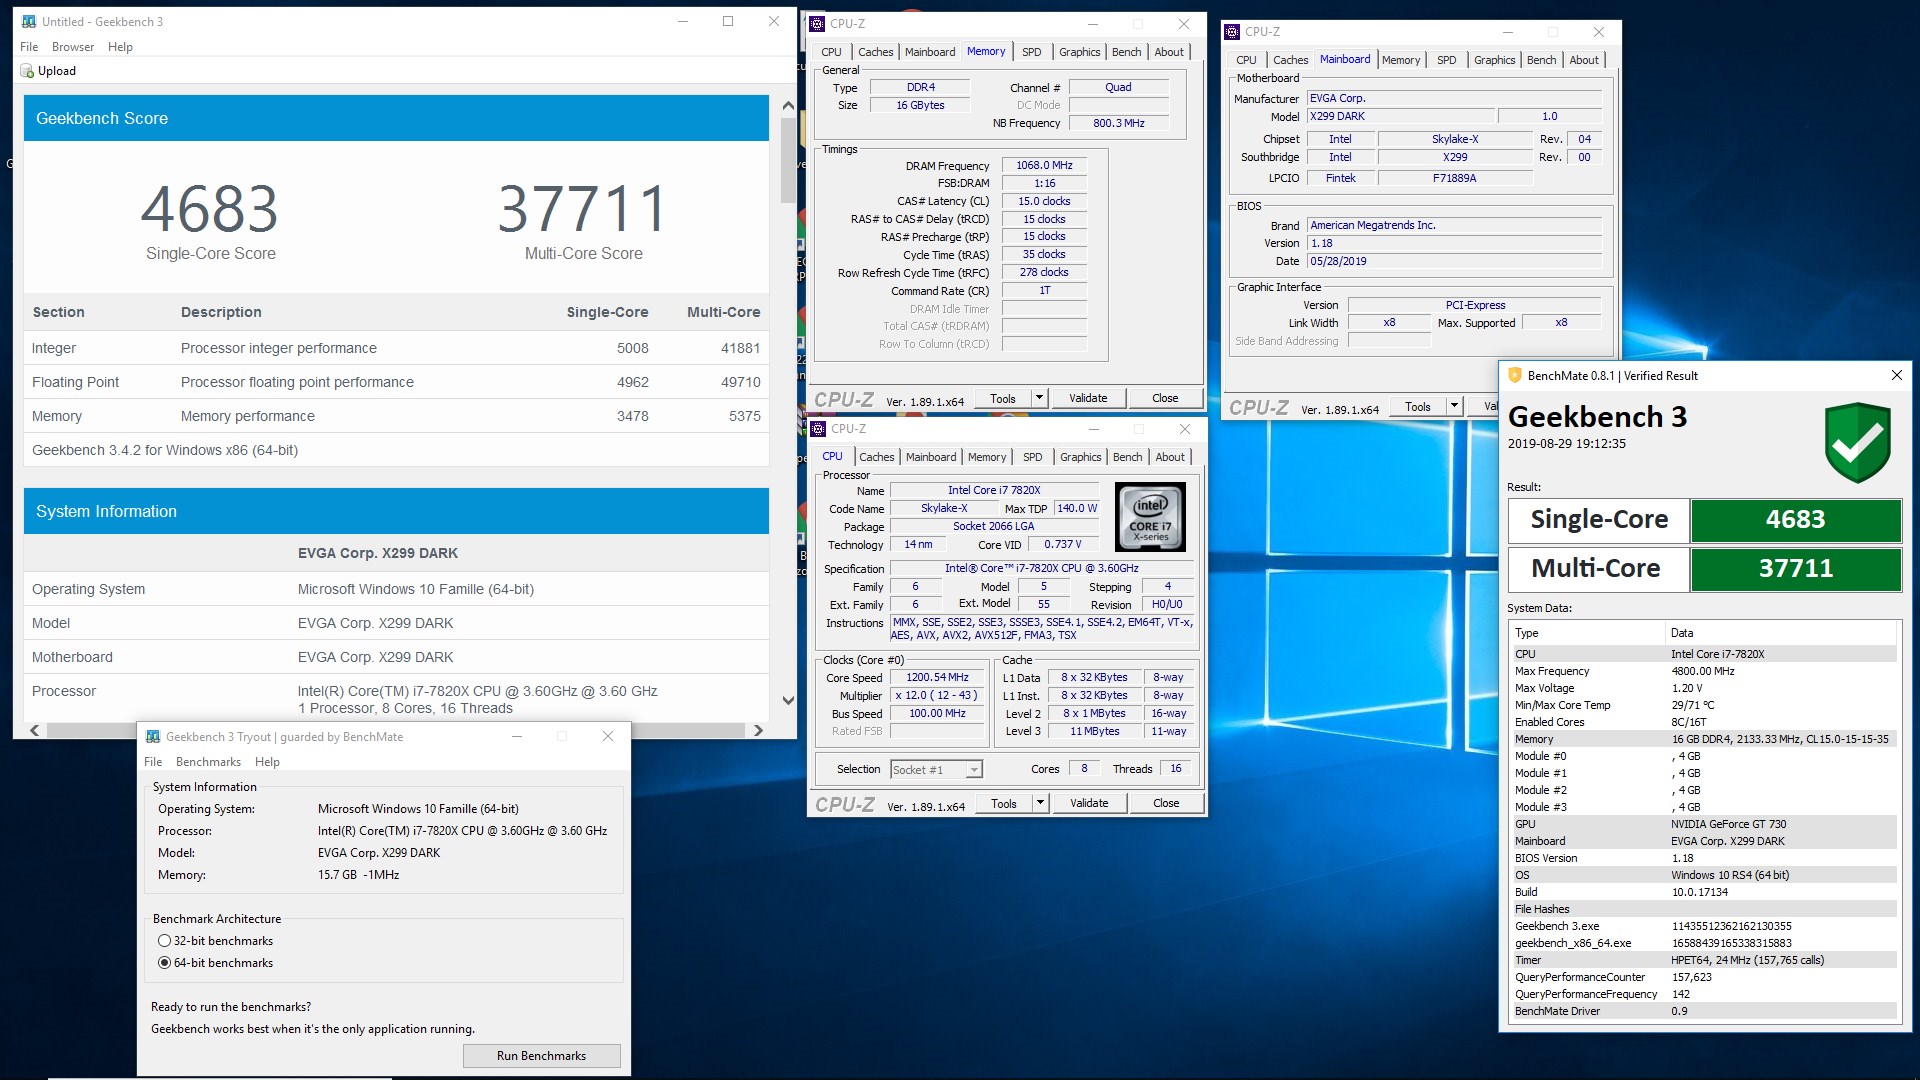Click Geekbench horizontal scrollbar left arrow

pos(35,731)
